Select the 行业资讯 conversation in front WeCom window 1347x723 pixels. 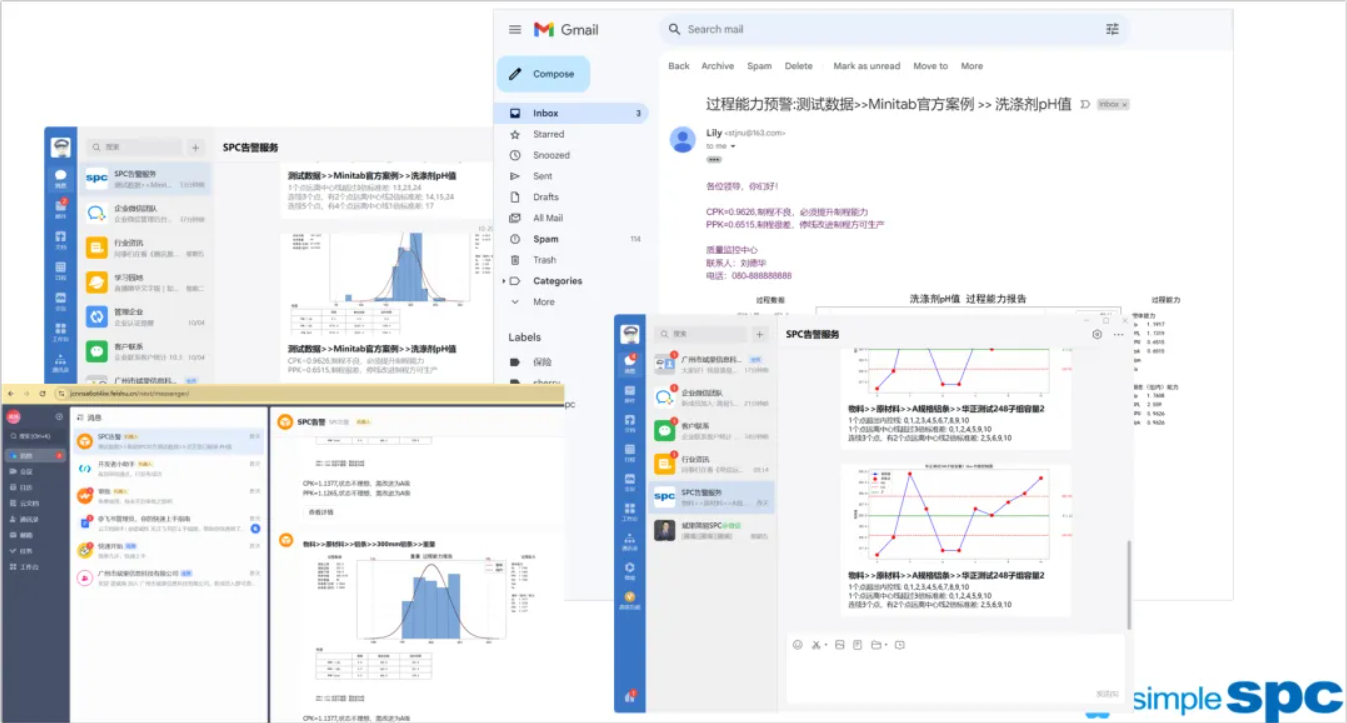pyautogui.click(x=710, y=463)
